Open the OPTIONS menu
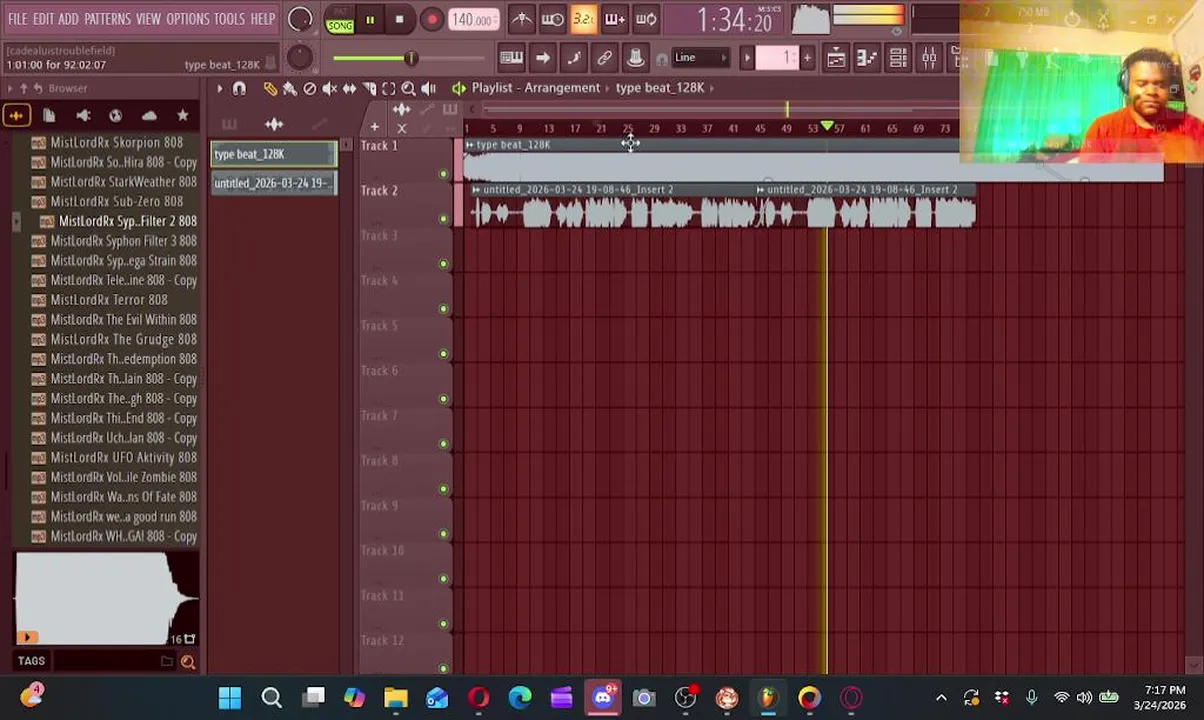The height and width of the screenshot is (720, 1204). 188,19
